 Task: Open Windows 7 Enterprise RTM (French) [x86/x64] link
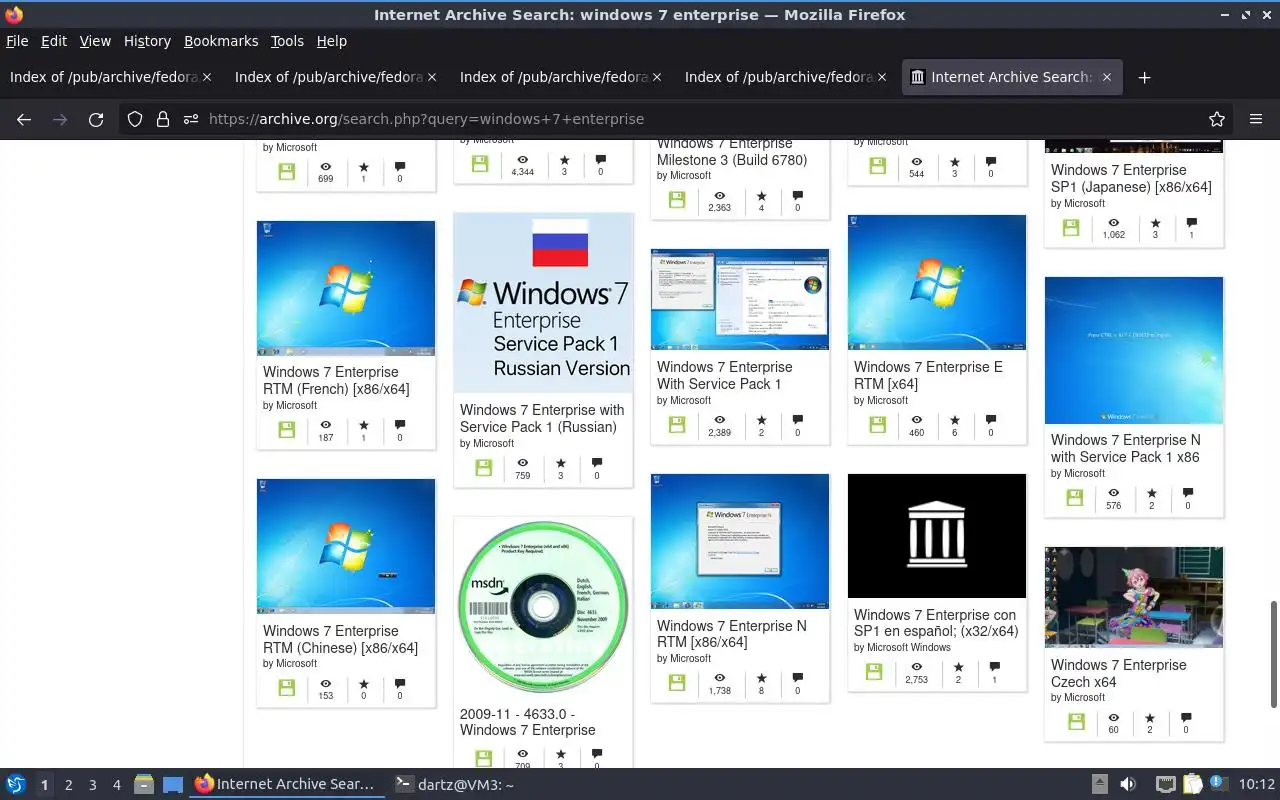point(336,381)
